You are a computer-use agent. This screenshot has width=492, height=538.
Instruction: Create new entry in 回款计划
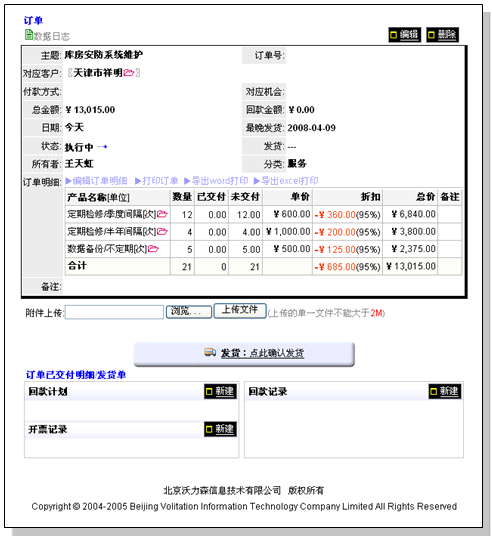point(220,391)
